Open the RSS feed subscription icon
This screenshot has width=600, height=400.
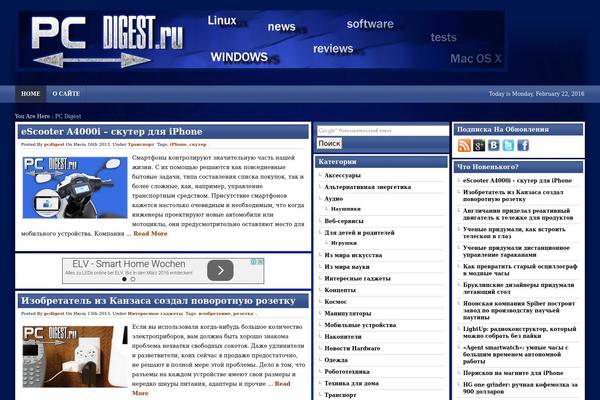coord(464,145)
